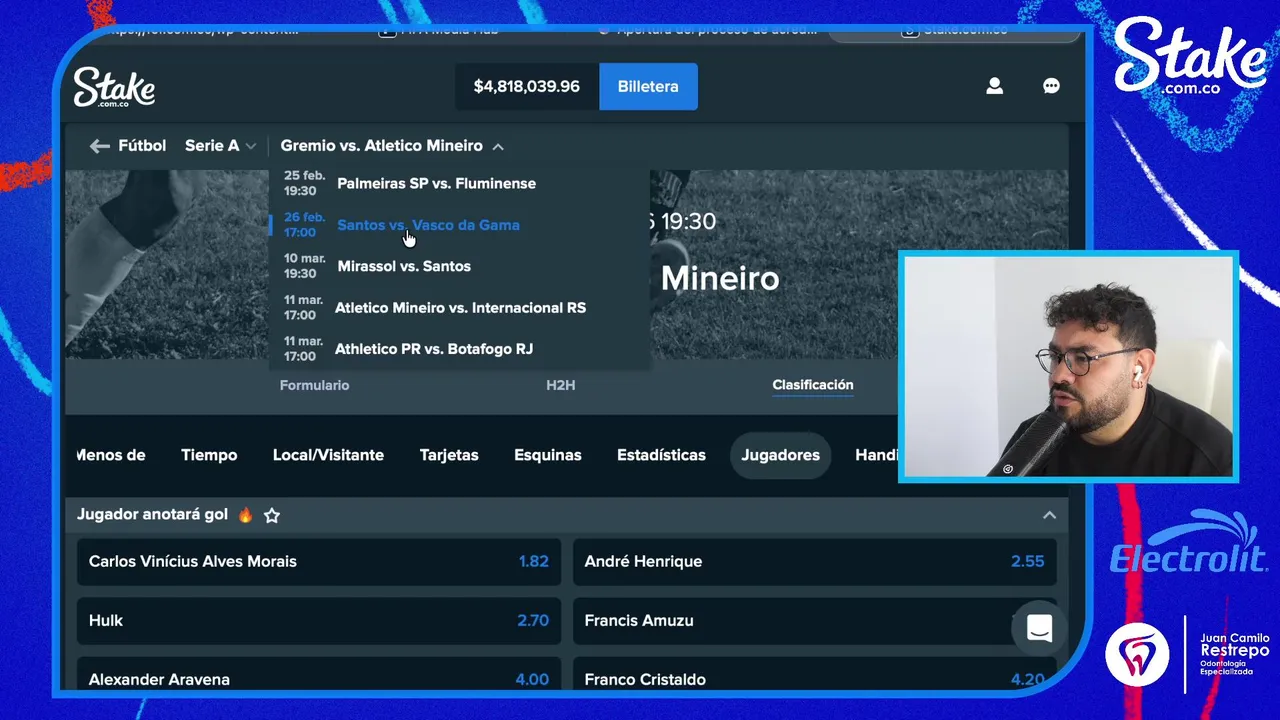
Task: Click the Stake.com.co logo in site header
Action: point(114,87)
